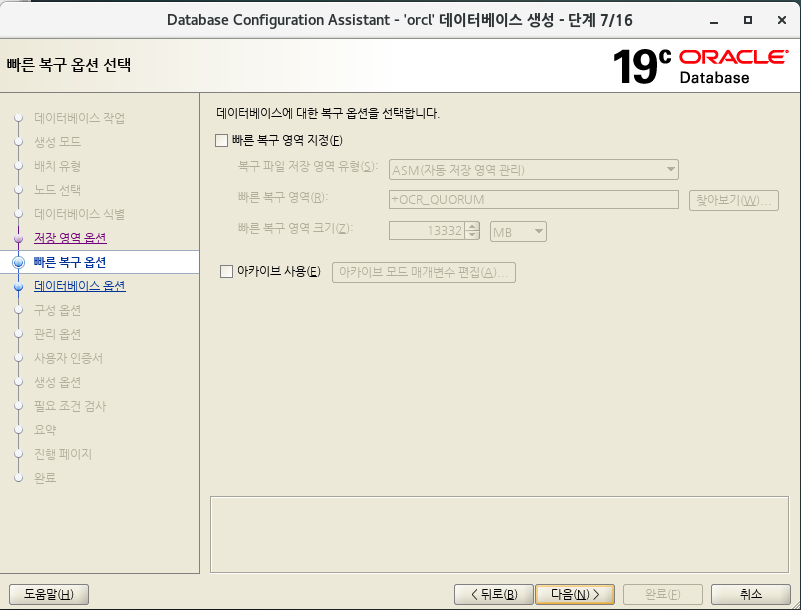Go back with the 뒤로 button
The width and height of the screenshot is (801, 610).
click(493, 594)
